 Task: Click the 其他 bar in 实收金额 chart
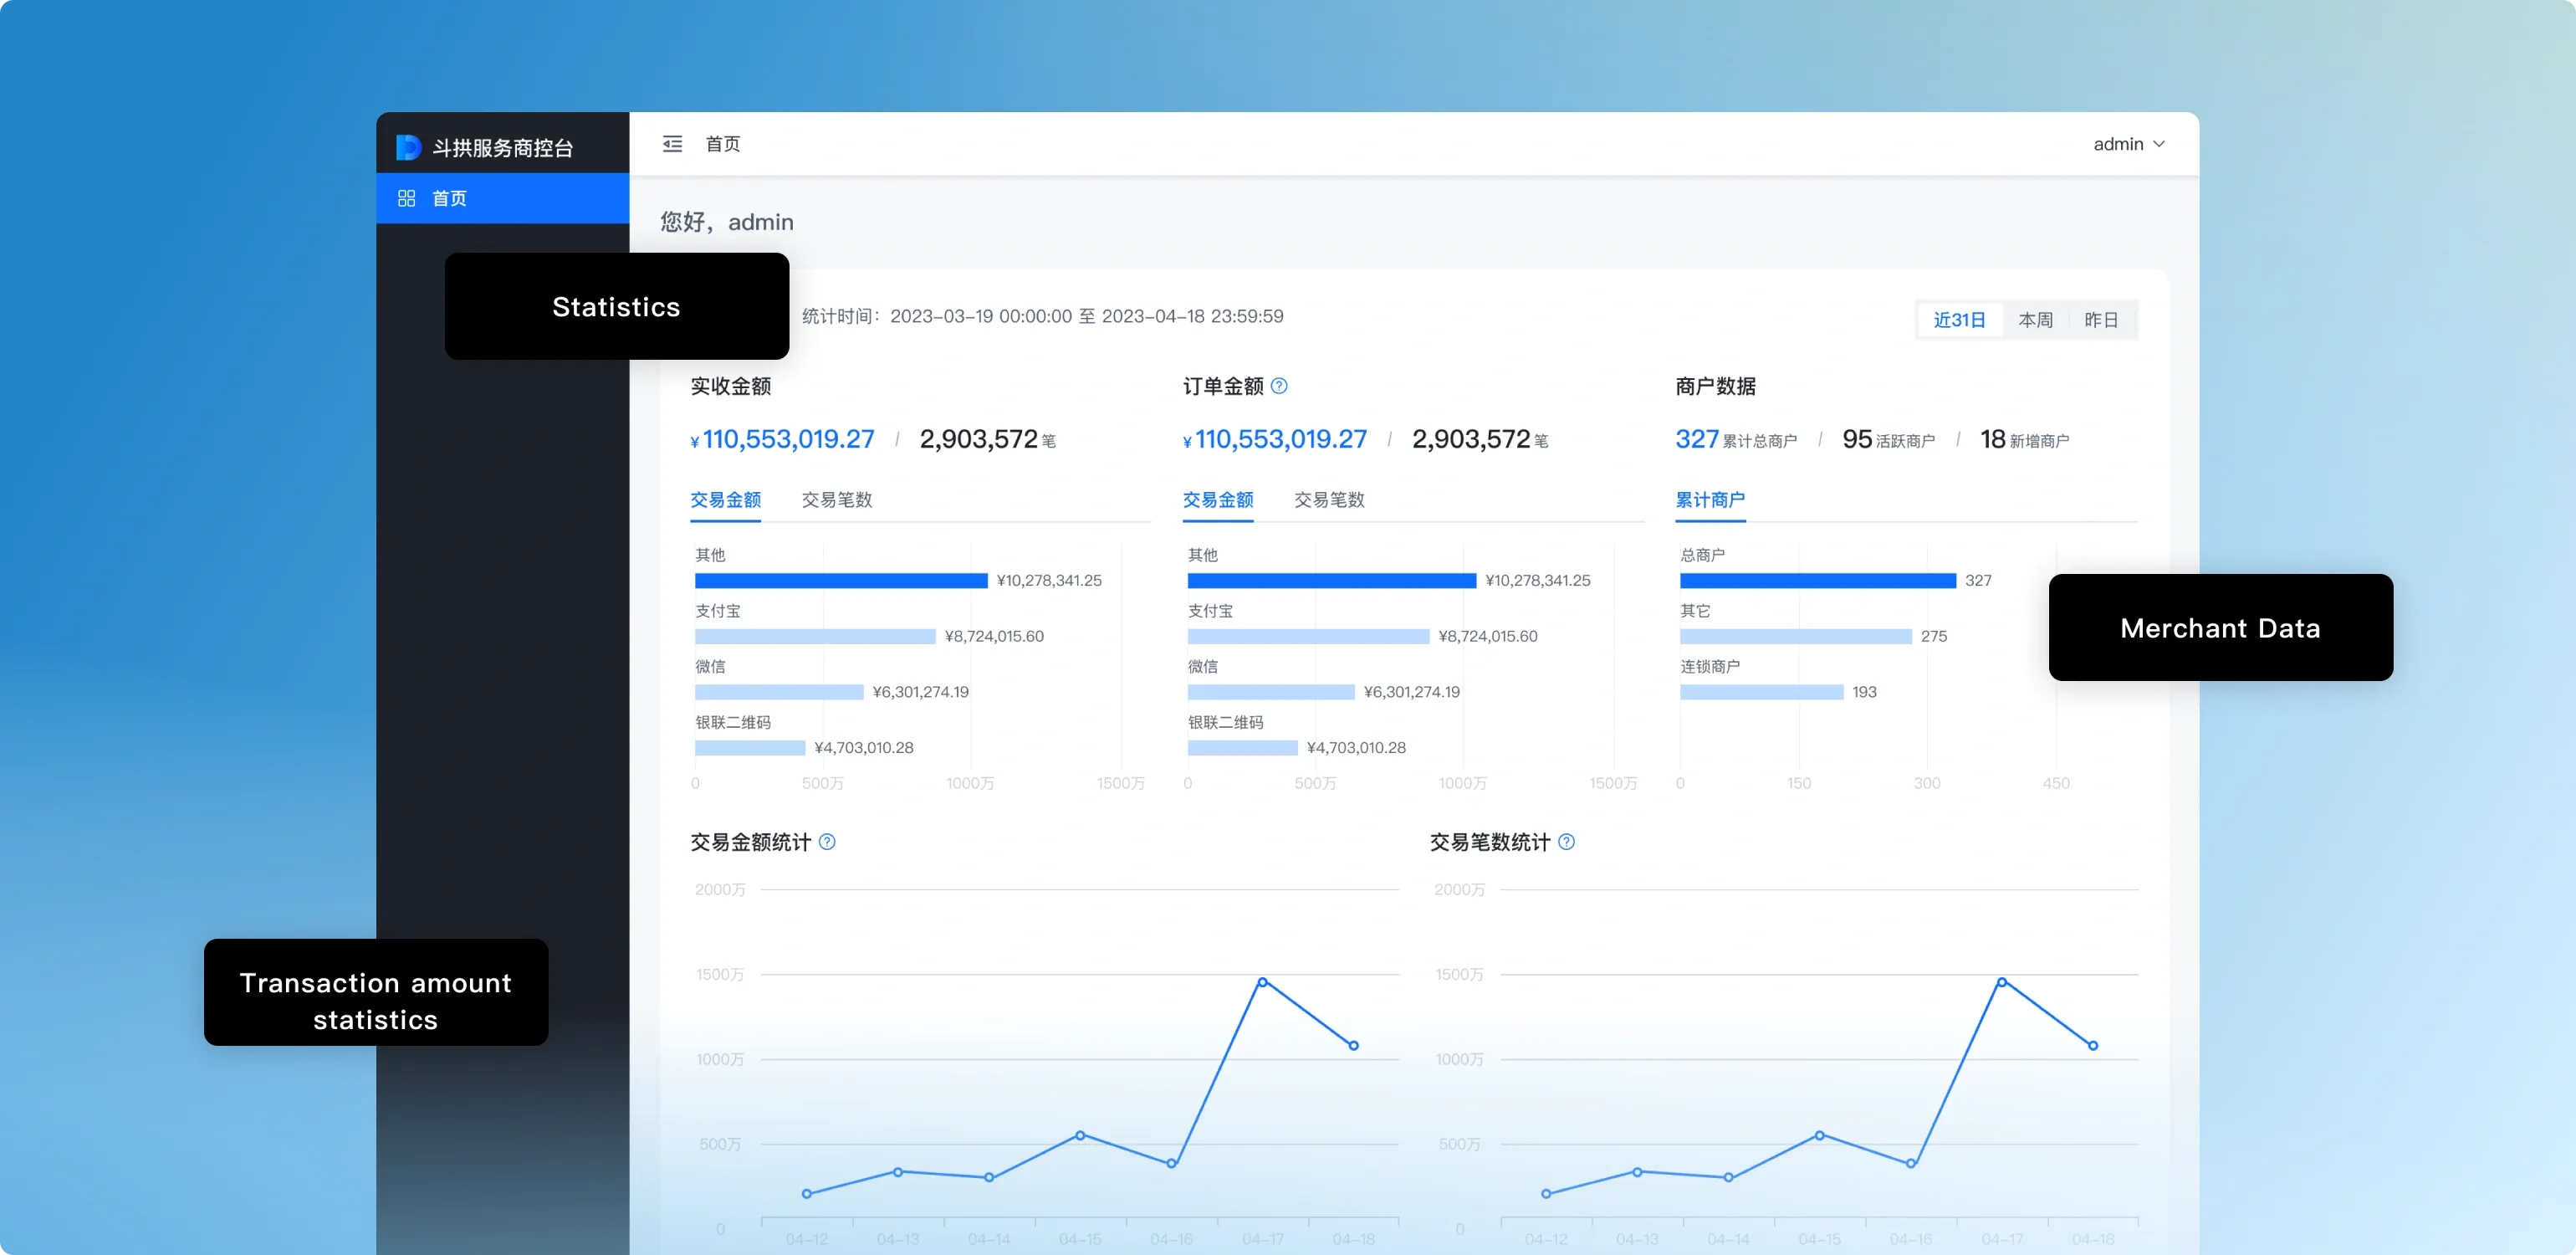pos(840,581)
